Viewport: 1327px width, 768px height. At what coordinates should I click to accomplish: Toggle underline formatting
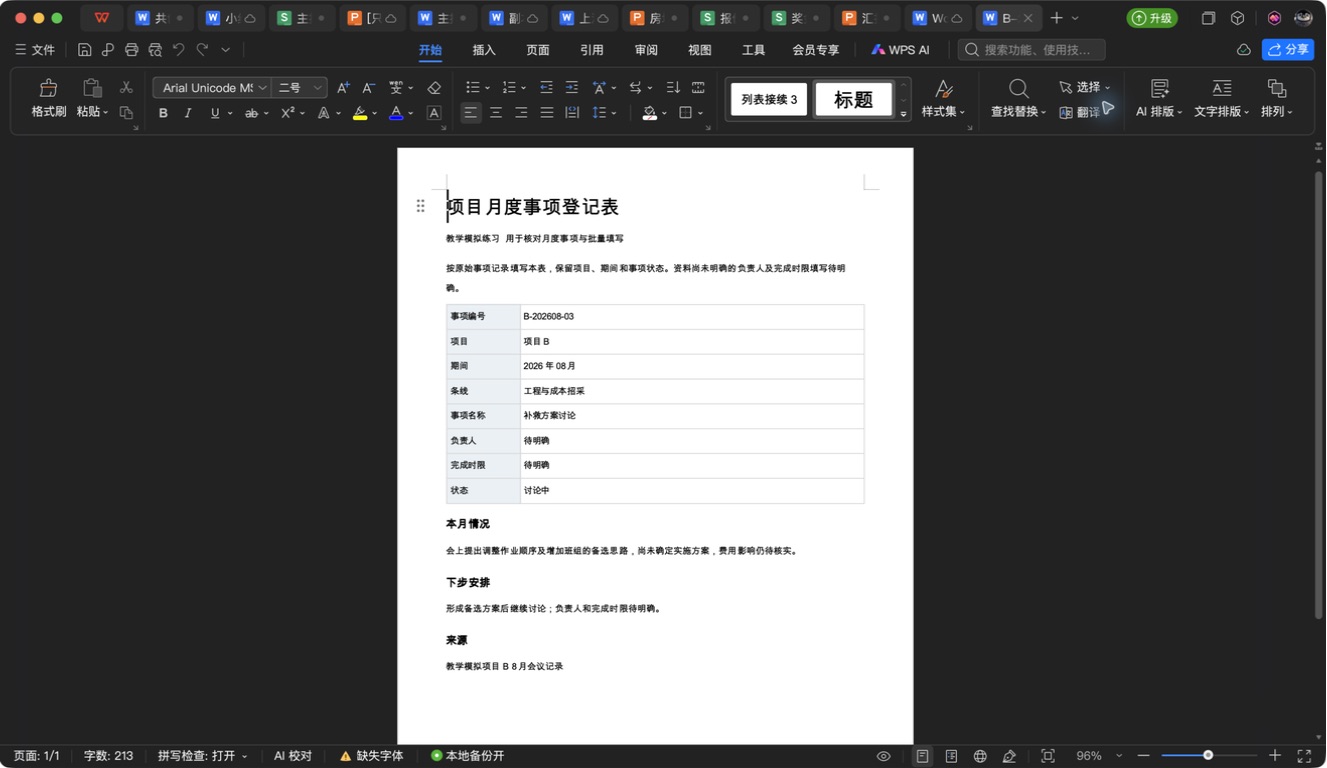click(x=214, y=113)
